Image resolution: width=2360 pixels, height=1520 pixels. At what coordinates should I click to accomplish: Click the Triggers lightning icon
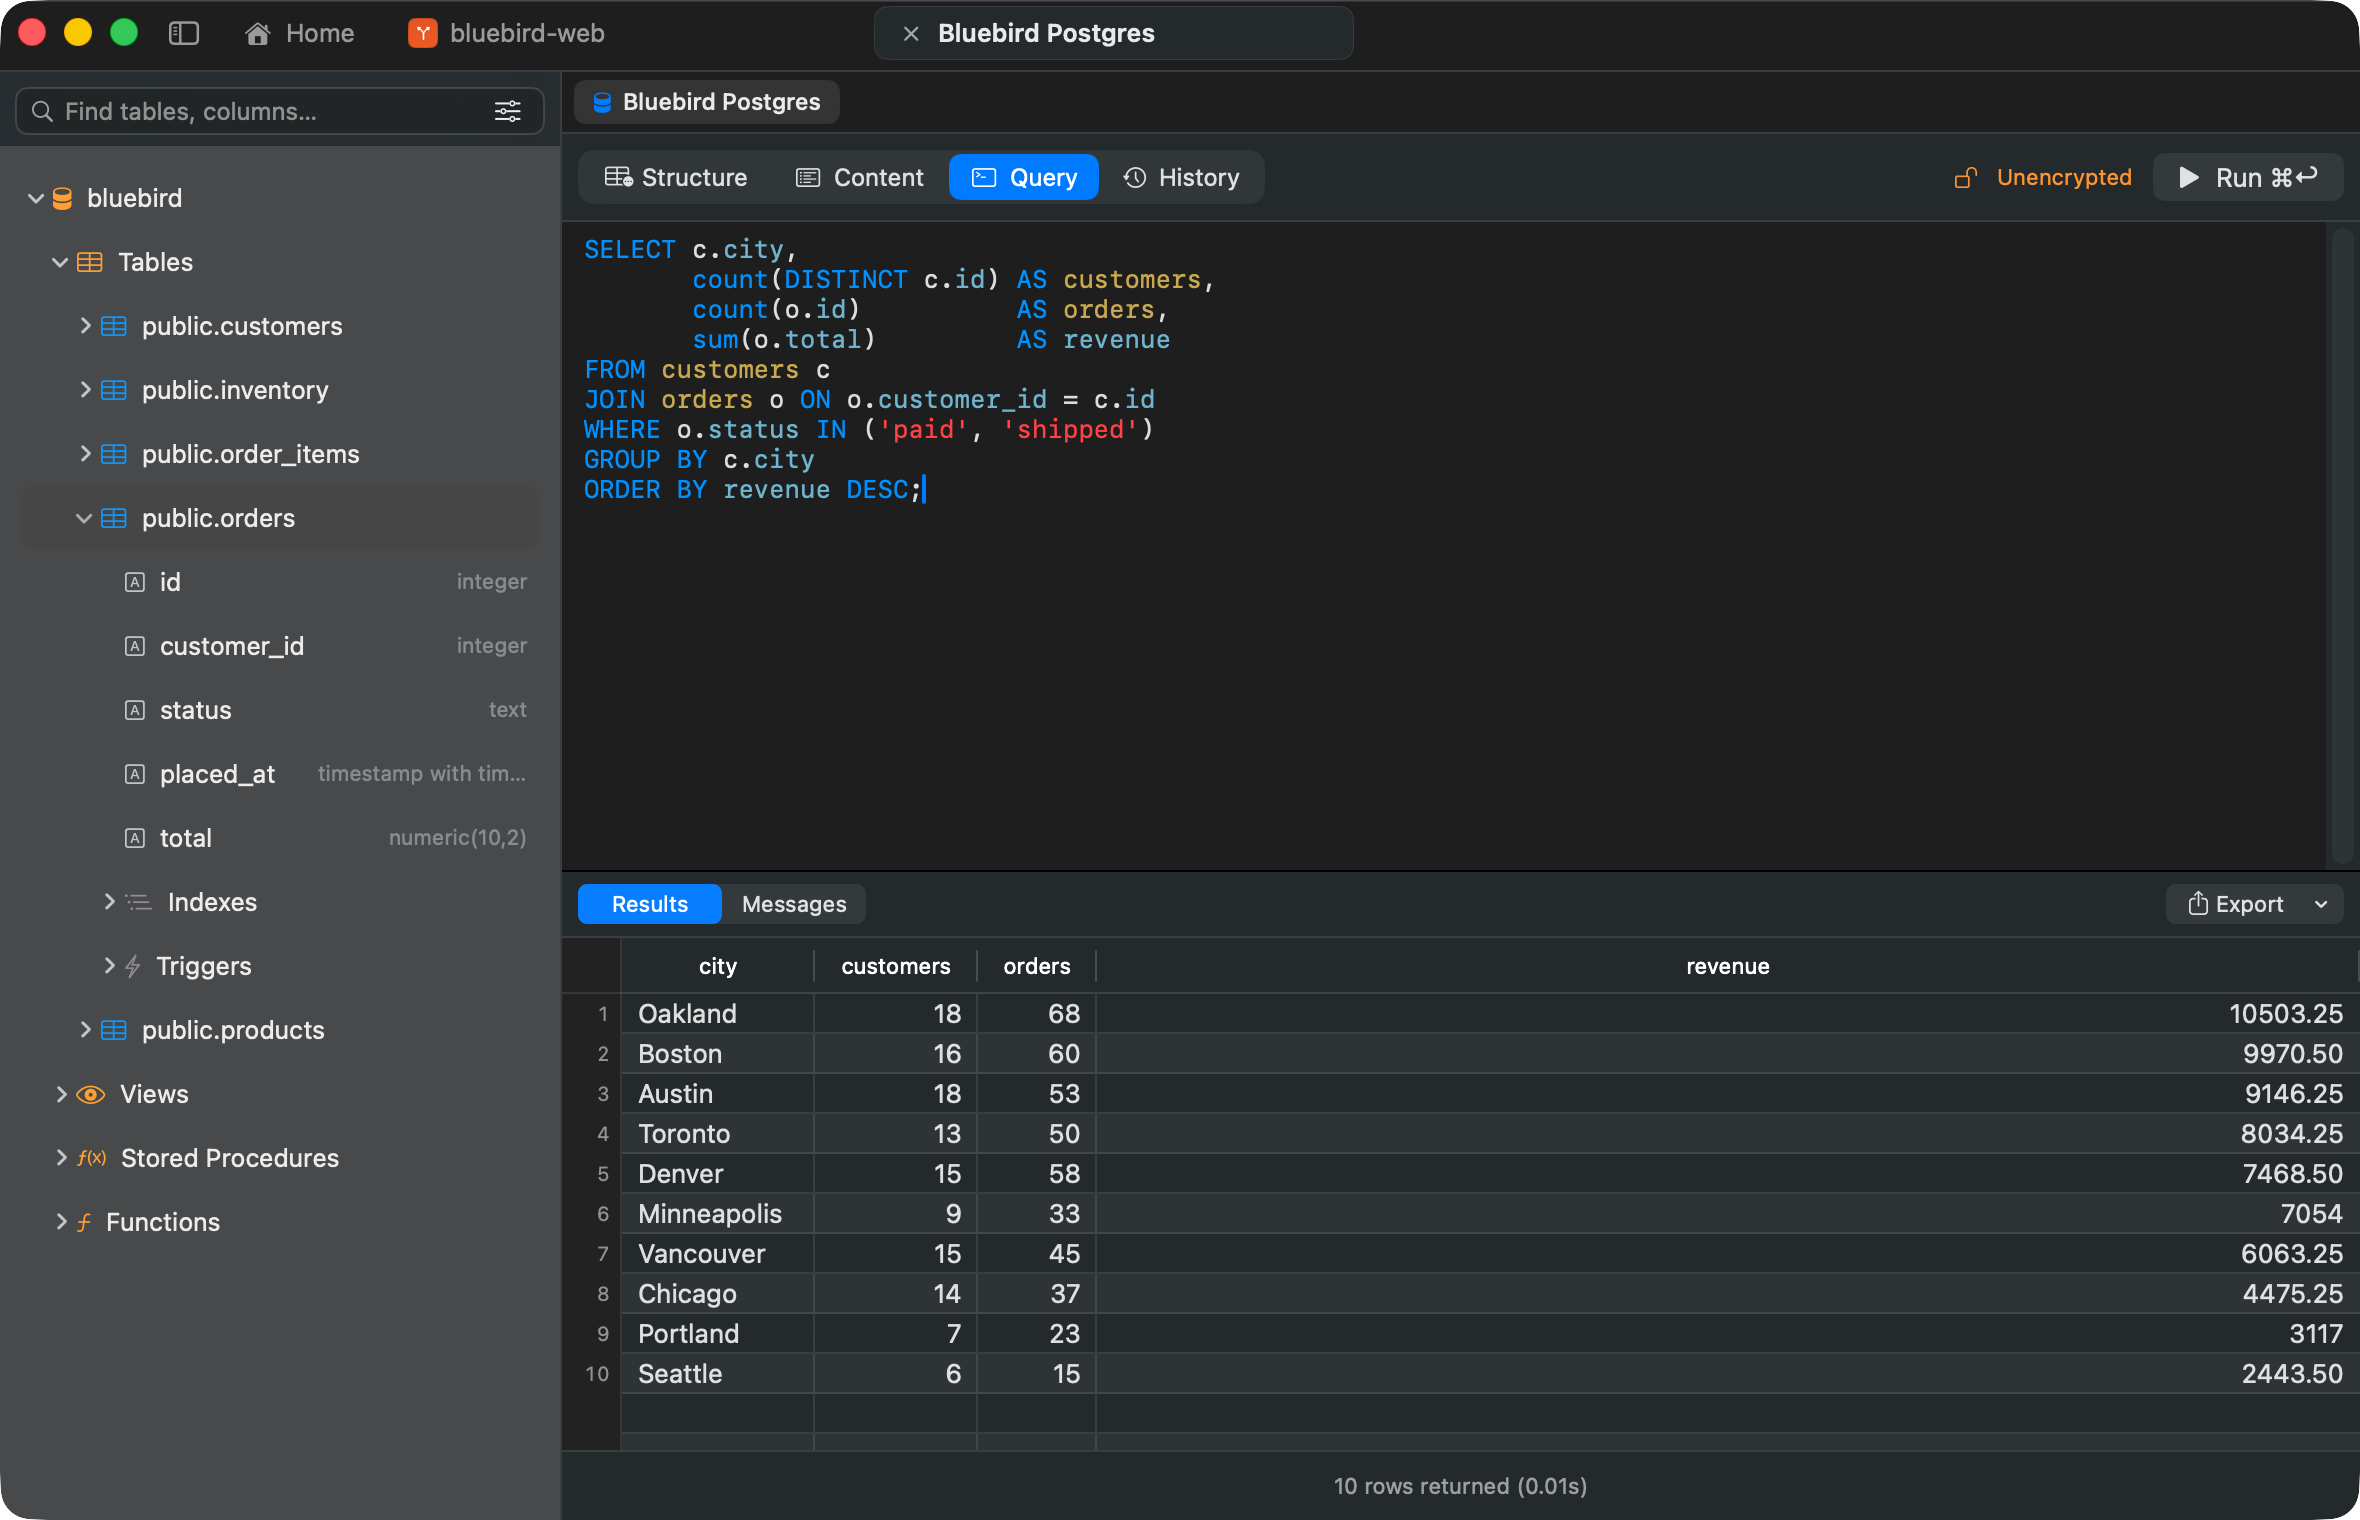(x=132, y=966)
